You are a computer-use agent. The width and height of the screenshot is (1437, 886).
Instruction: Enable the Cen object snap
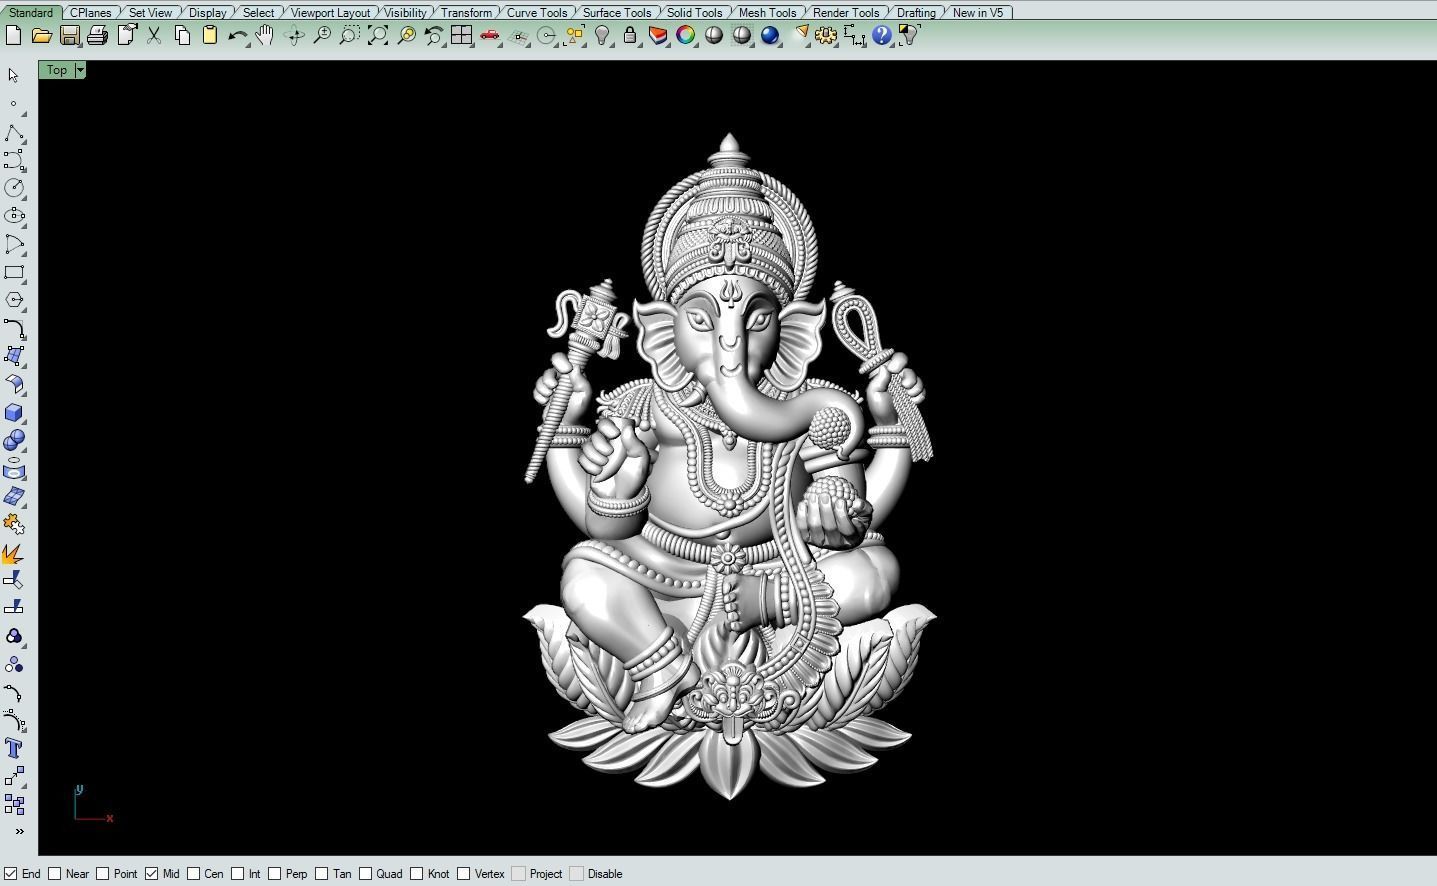[x=192, y=873]
